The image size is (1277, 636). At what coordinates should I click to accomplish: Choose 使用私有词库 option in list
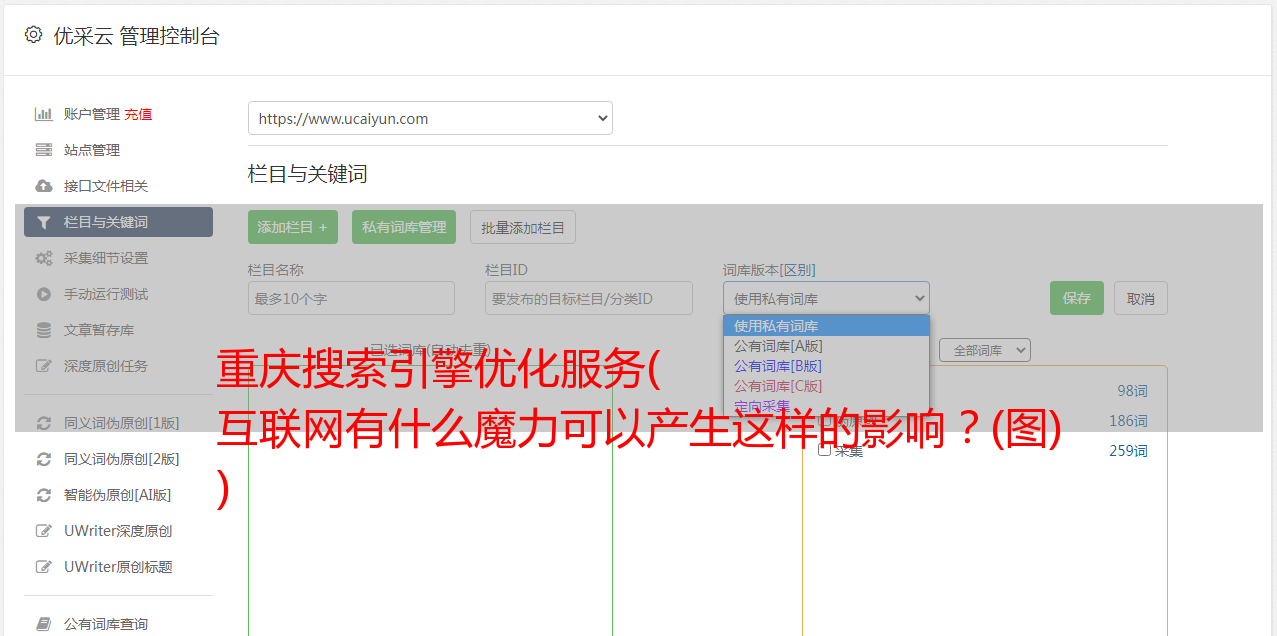pos(826,326)
